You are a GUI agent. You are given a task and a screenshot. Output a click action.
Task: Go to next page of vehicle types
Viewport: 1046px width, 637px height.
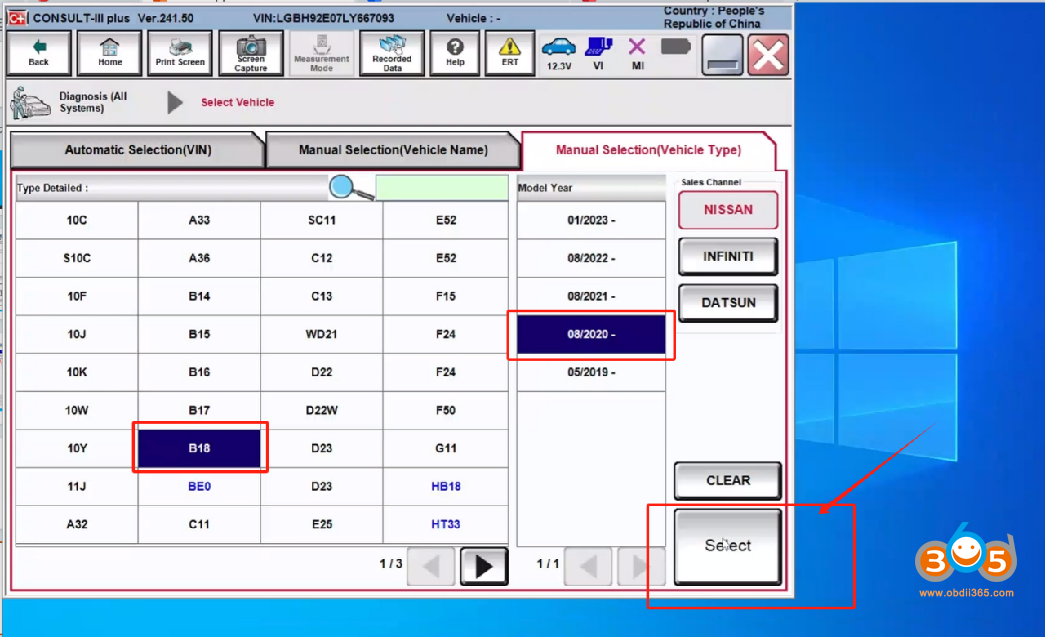point(484,567)
